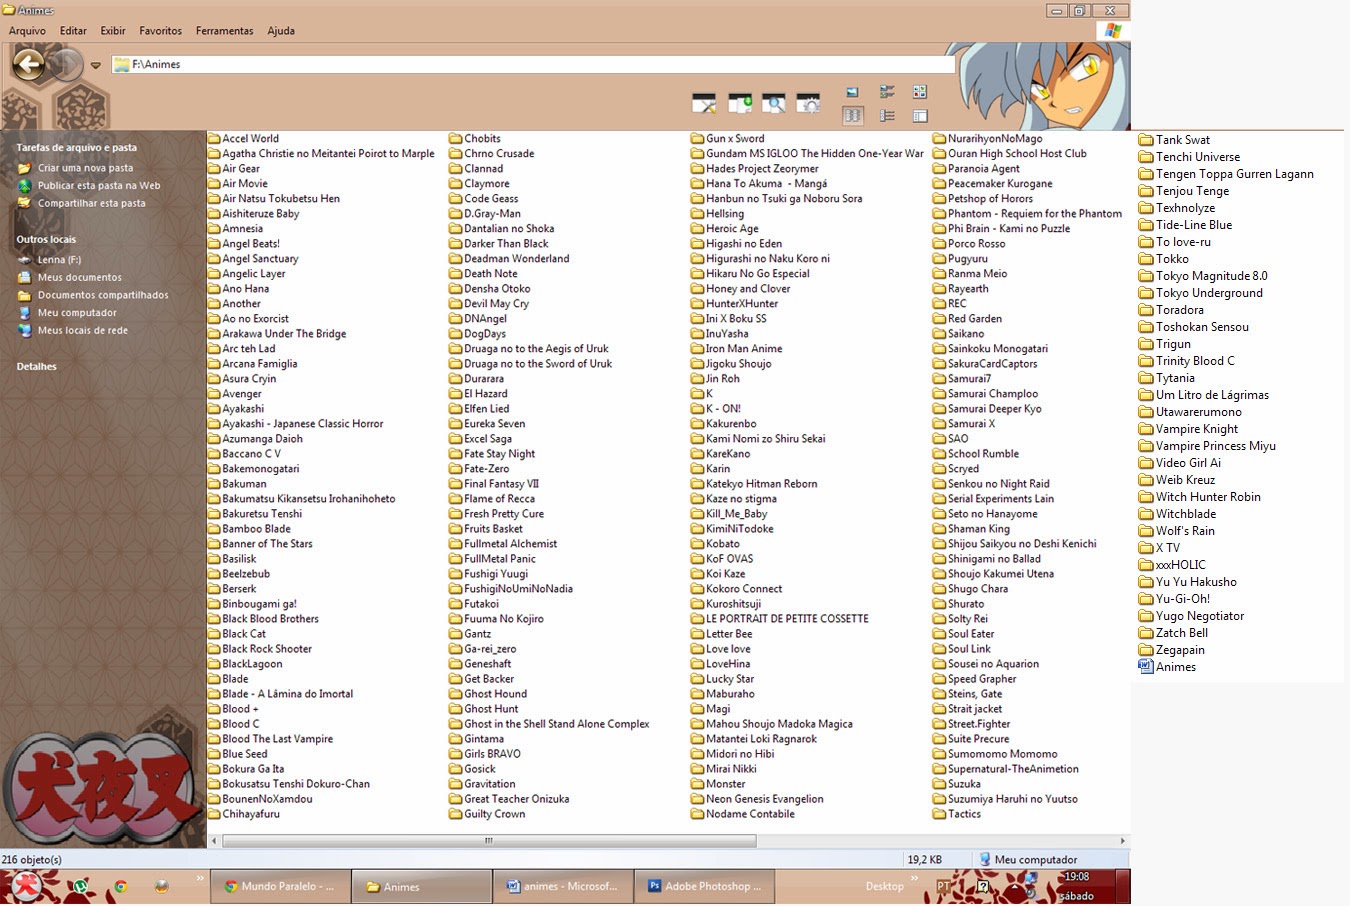Click the toolbar window icon with green plus
The height and width of the screenshot is (906, 1350).
point(739,103)
